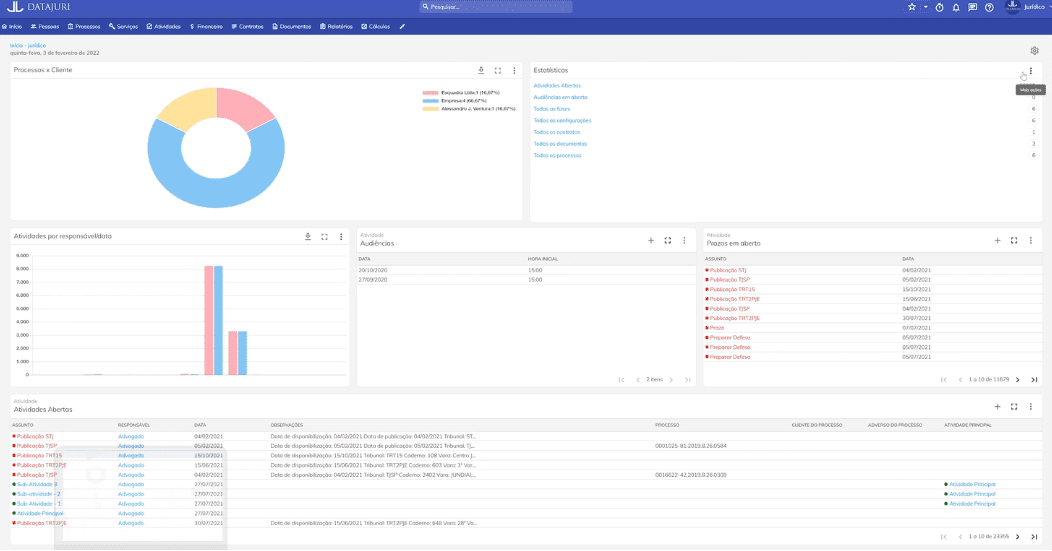Click the Atividades Abertas statistics link

pos(557,85)
